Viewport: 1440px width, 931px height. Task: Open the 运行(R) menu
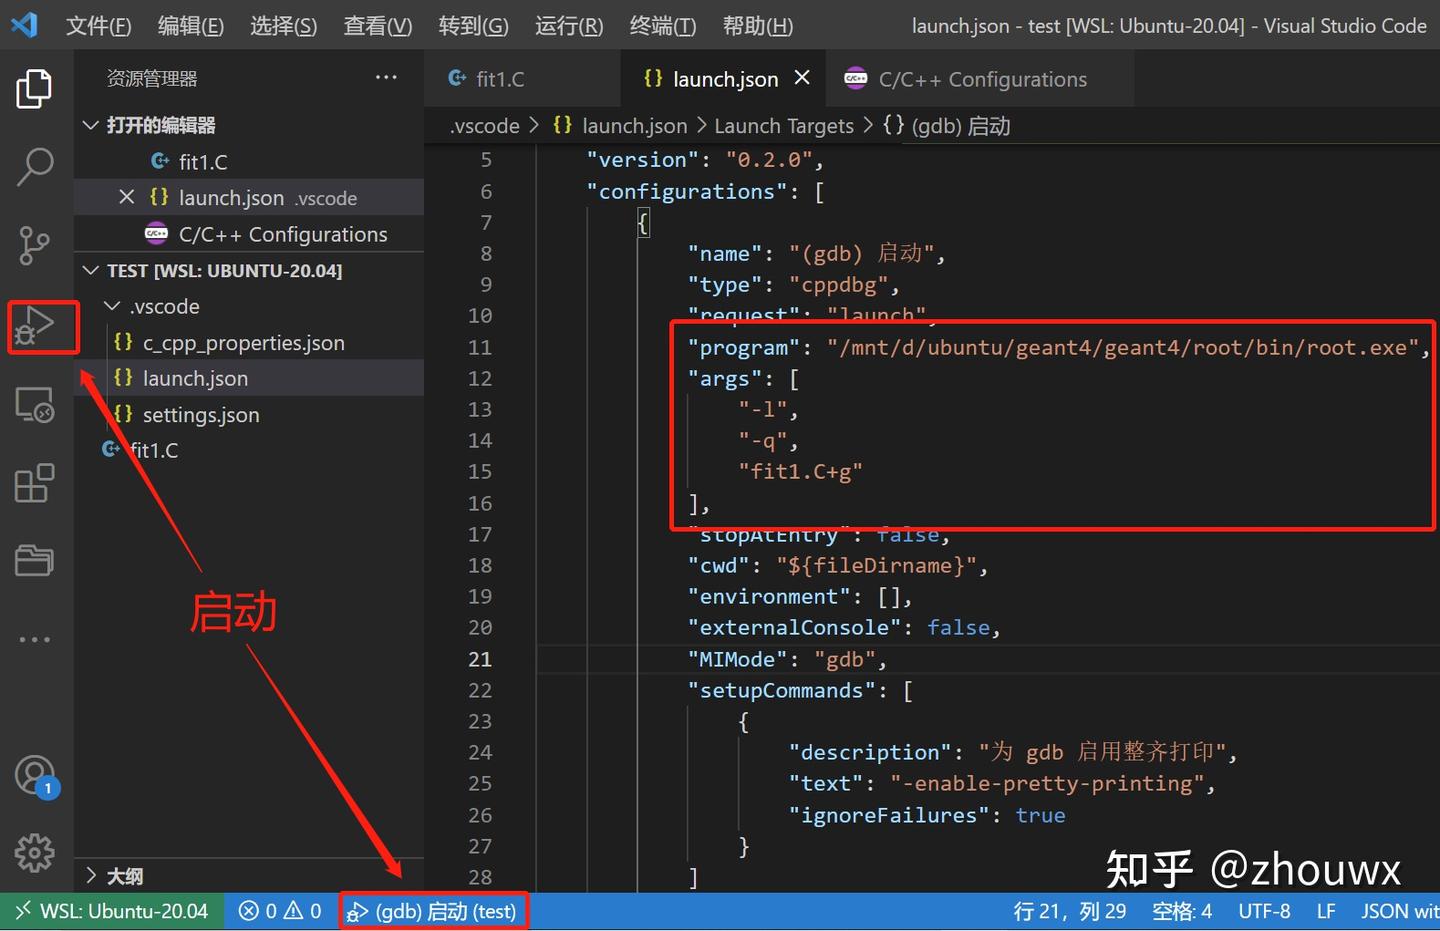tap(569, 26)
